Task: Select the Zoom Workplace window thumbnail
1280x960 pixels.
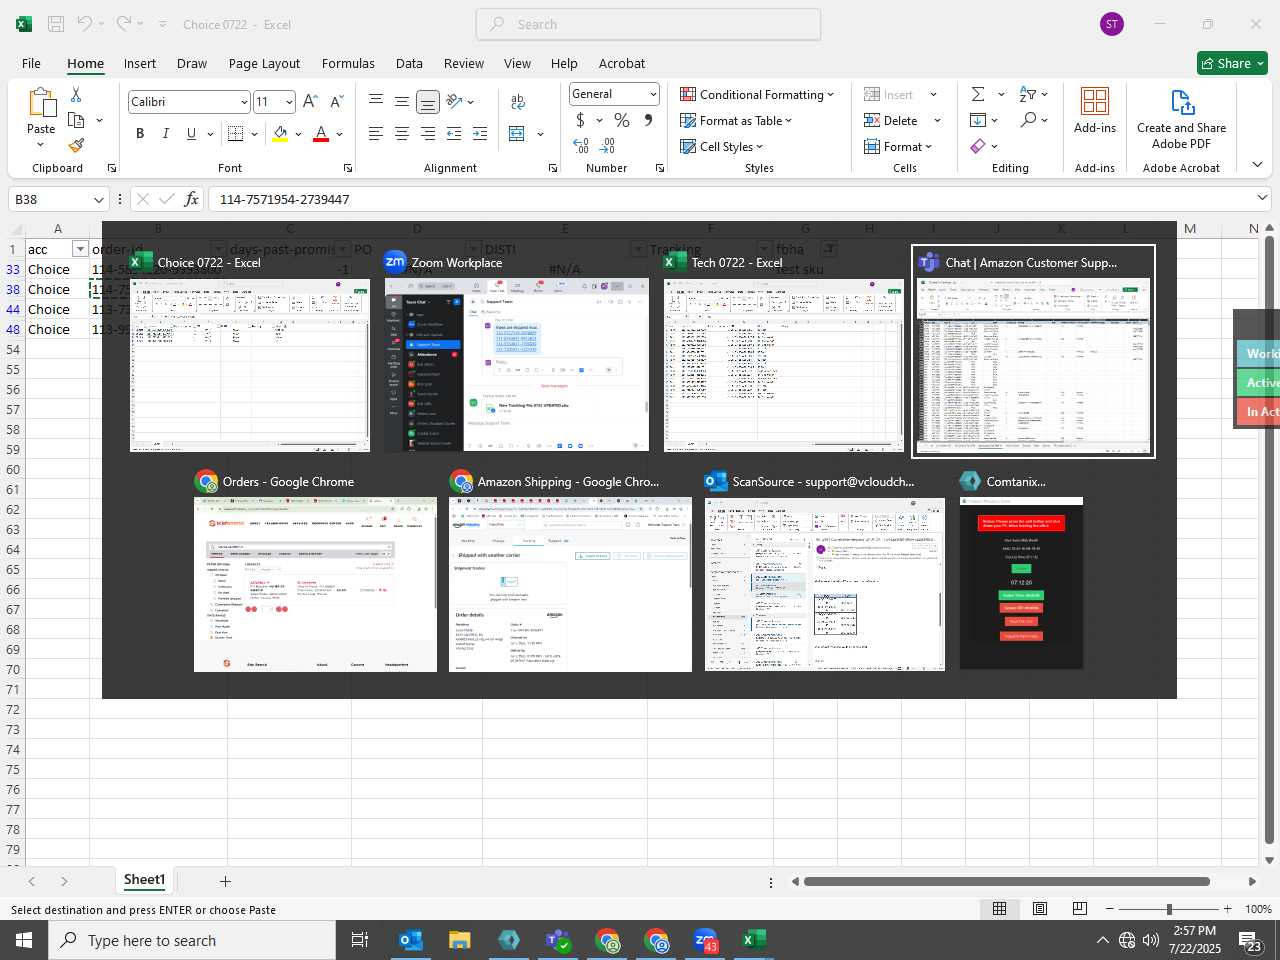Action: [516, 365]
